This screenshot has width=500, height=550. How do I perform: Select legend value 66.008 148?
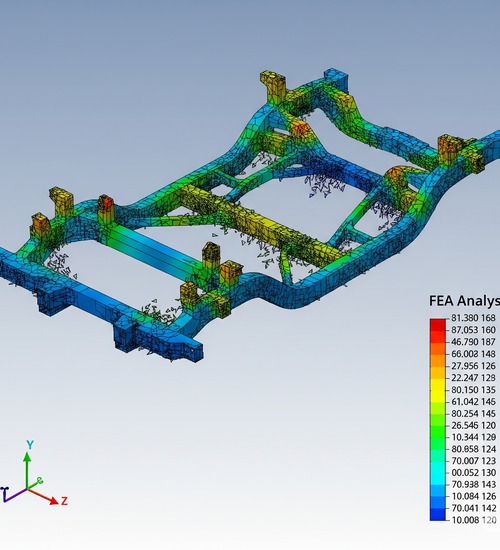point(473,354)
